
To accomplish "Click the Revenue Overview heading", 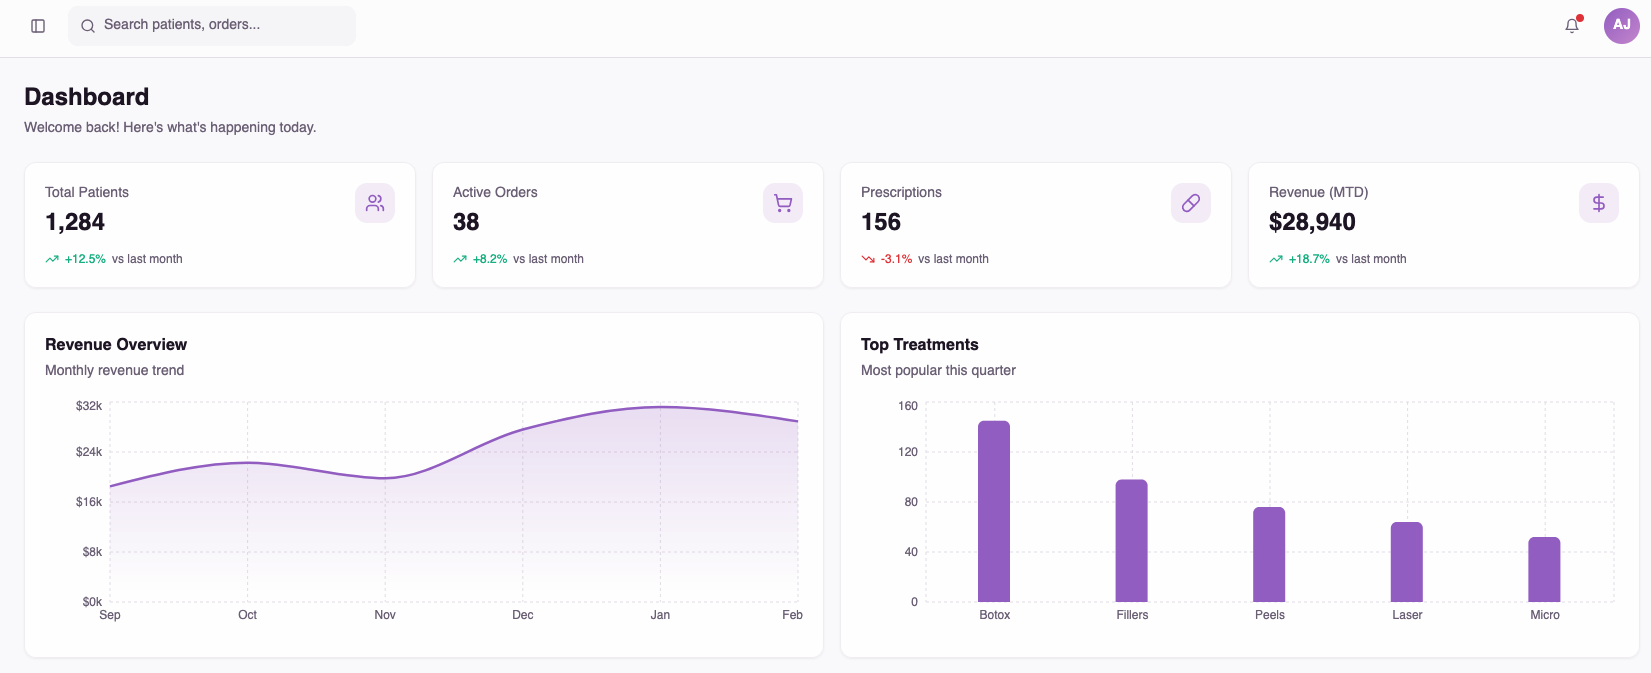I will pos(116,344).
